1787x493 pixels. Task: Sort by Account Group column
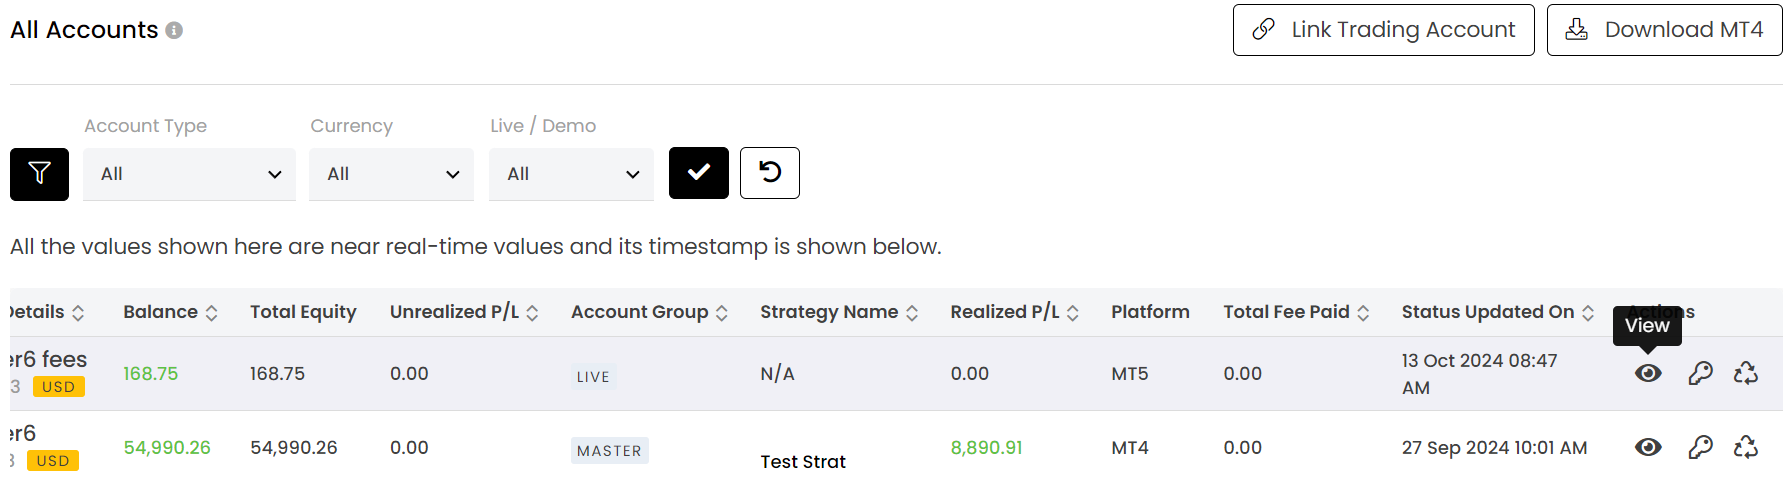650,312
